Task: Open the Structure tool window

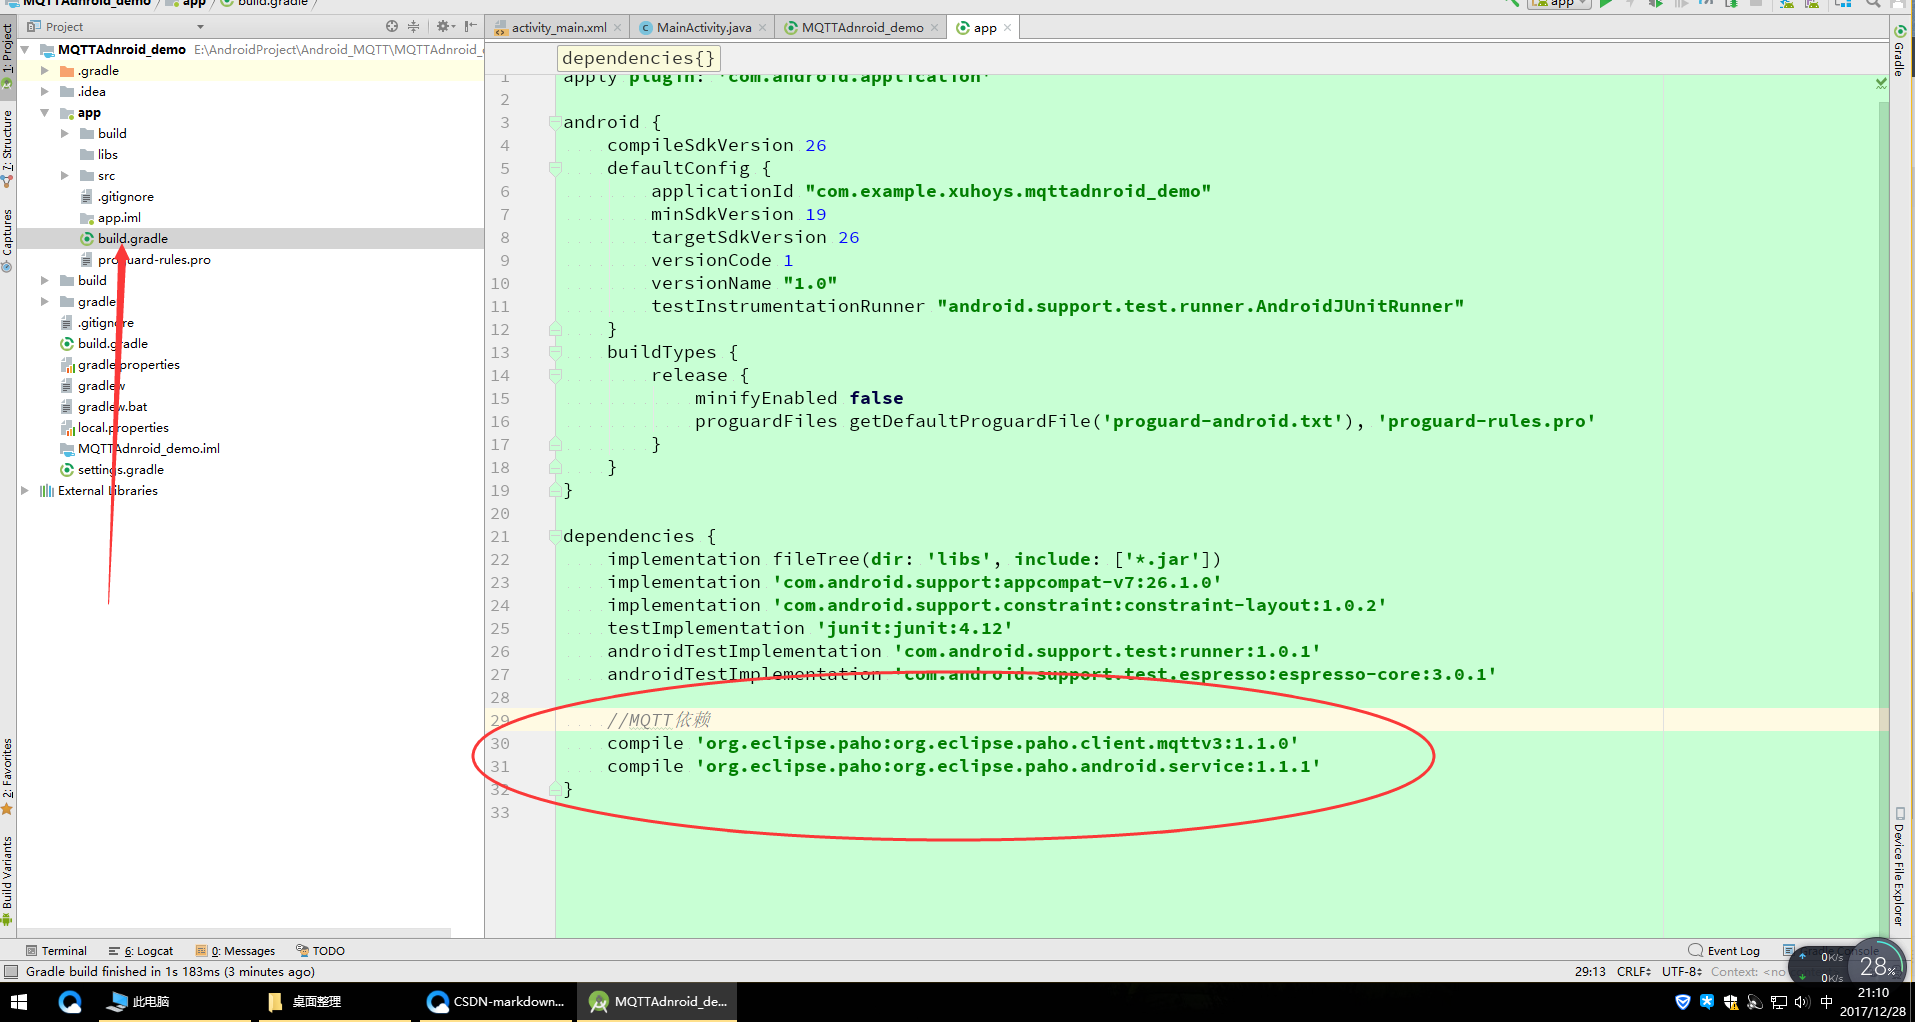Action: 8,147
